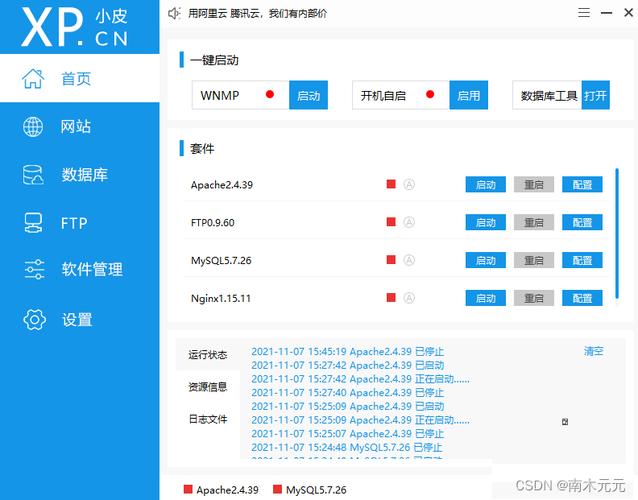This screenshot has width=638, height=500.
Task: Start WNMP with the 启动 button
Action: click(308, 95)
